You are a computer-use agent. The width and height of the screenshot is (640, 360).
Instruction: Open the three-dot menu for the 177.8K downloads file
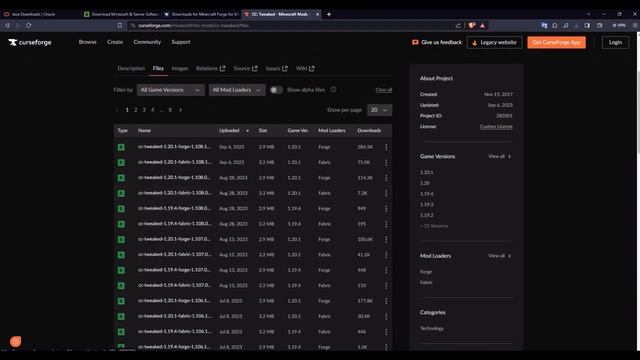386,301
